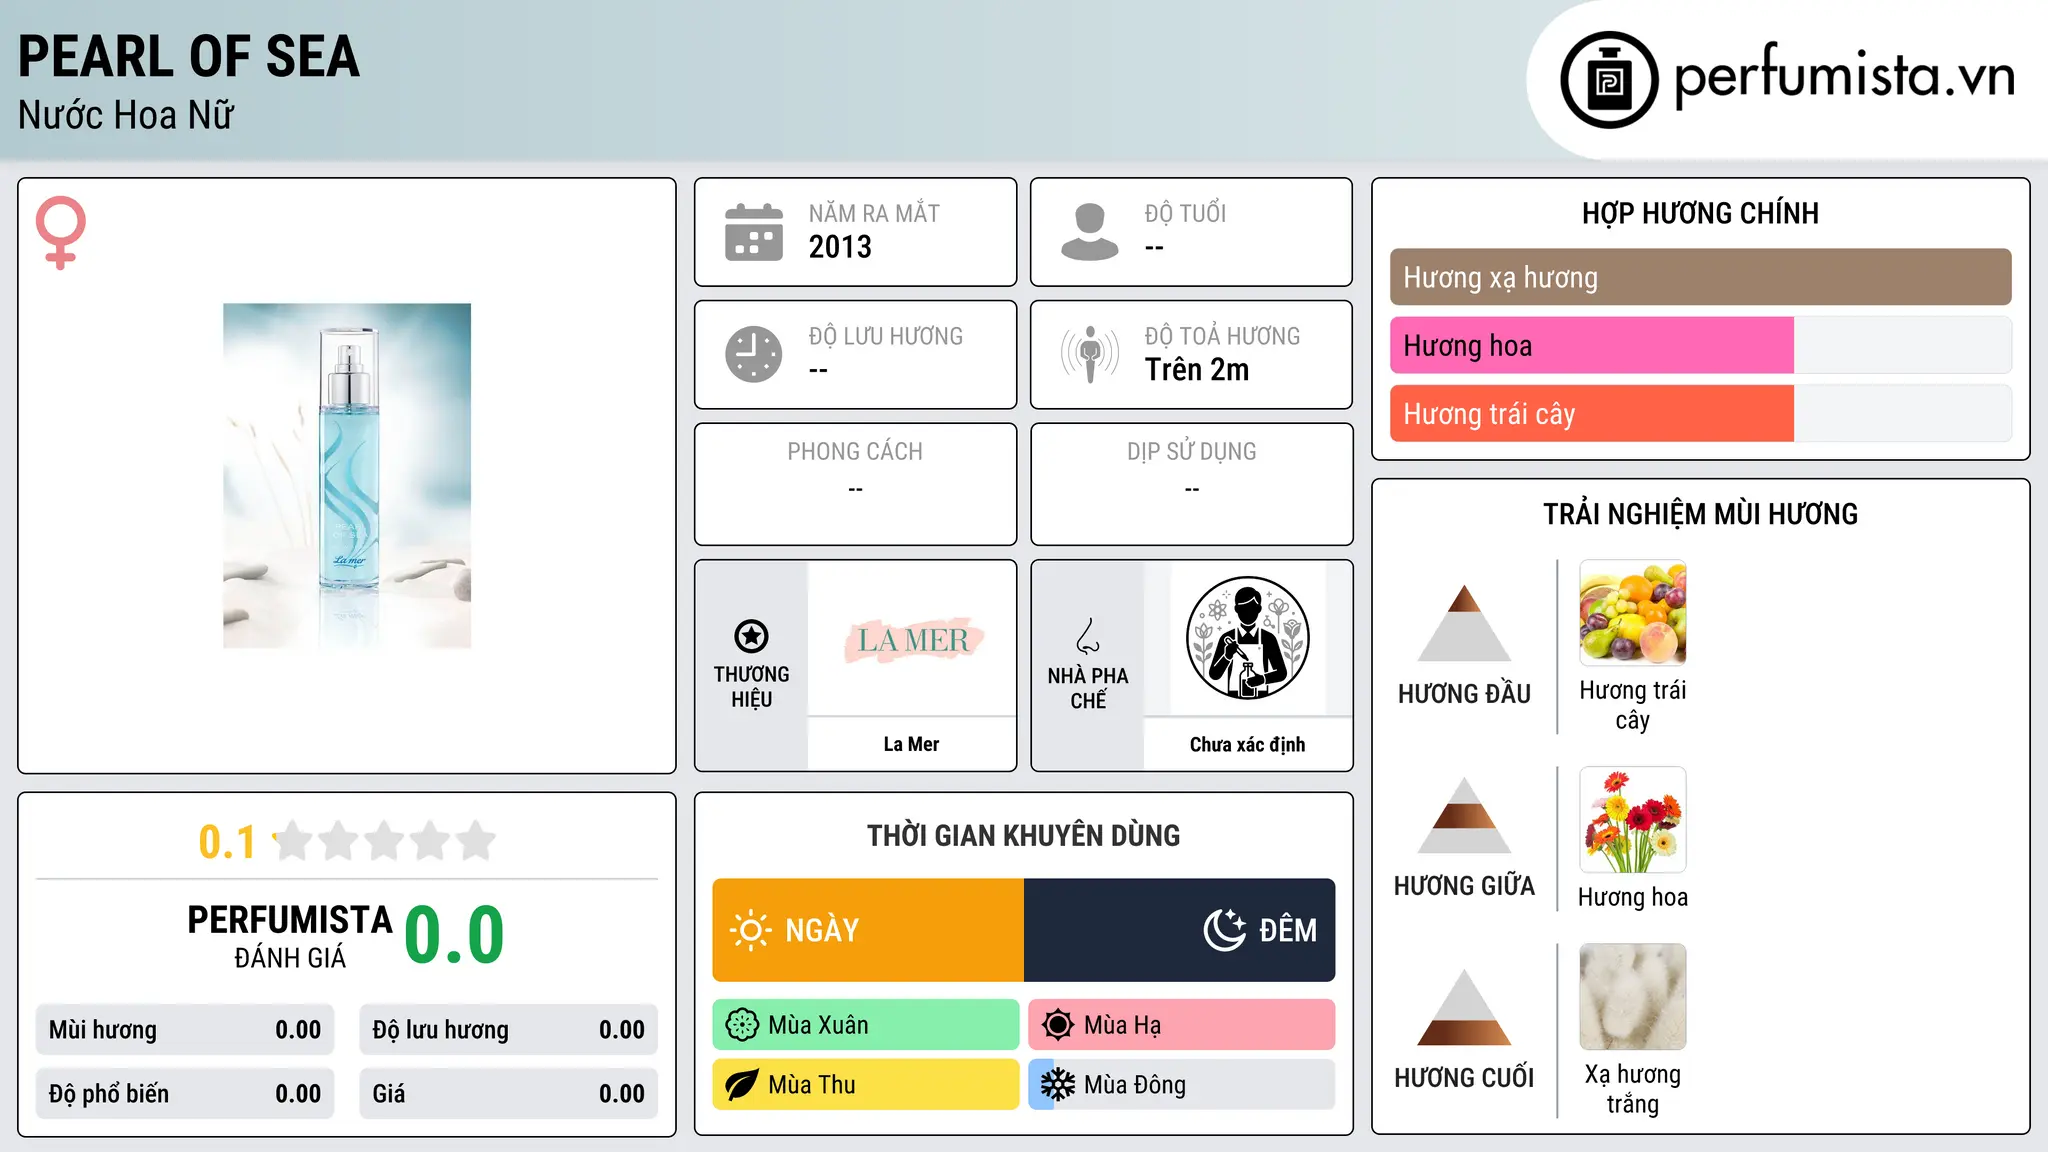Click the sun icon in the Ngày bar
2048x1152 pixels.
(750, 930)
